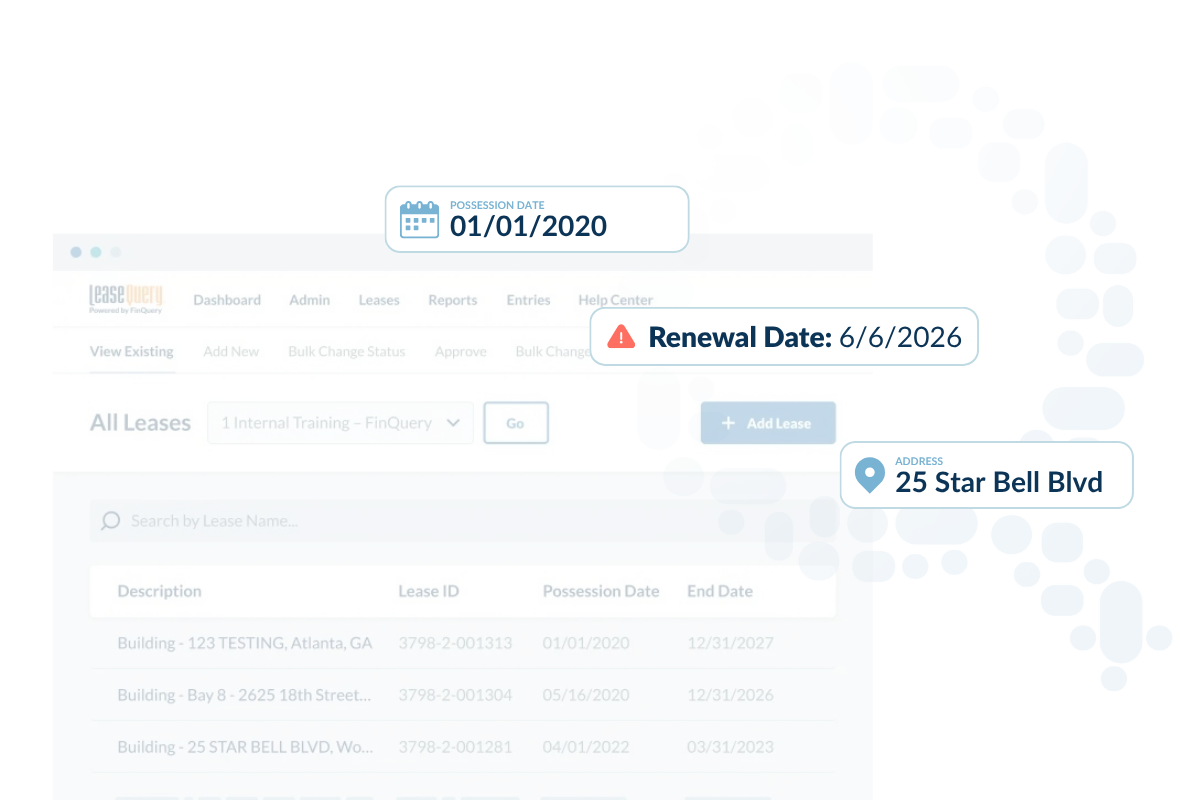This screenshot has width=1200, height=800.
Task: Click the calendar icon on Possession Date card
Action: pyautogui.click(x=419, y=219)
